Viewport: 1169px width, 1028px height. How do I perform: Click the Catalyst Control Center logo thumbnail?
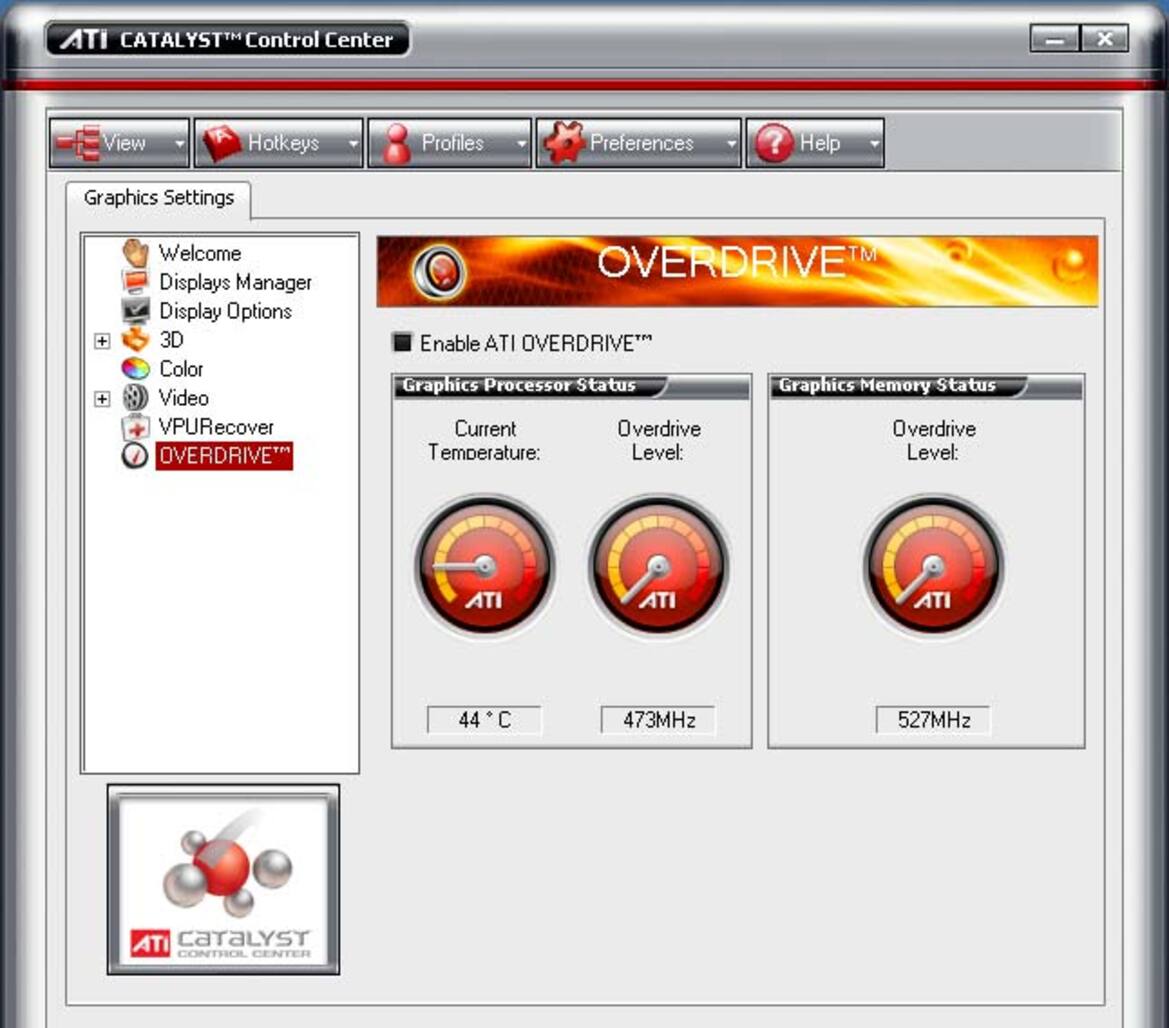tap(224, 880)
